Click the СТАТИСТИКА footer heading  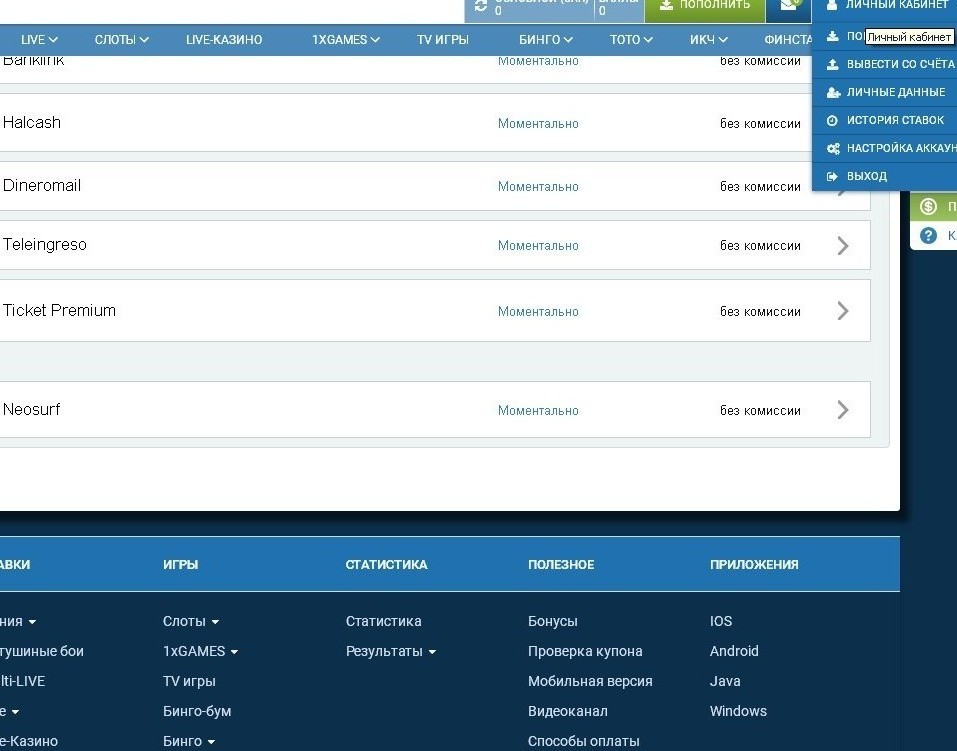coord(386,564)
